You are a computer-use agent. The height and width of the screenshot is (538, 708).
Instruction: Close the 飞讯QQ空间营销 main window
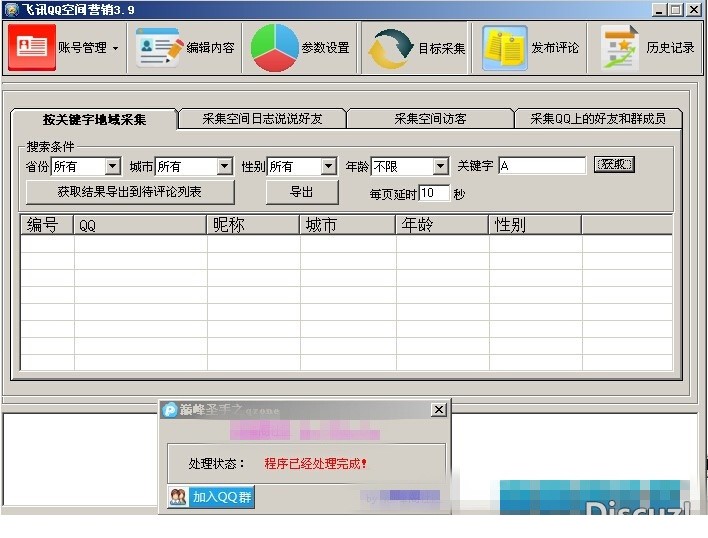point(693,9)
